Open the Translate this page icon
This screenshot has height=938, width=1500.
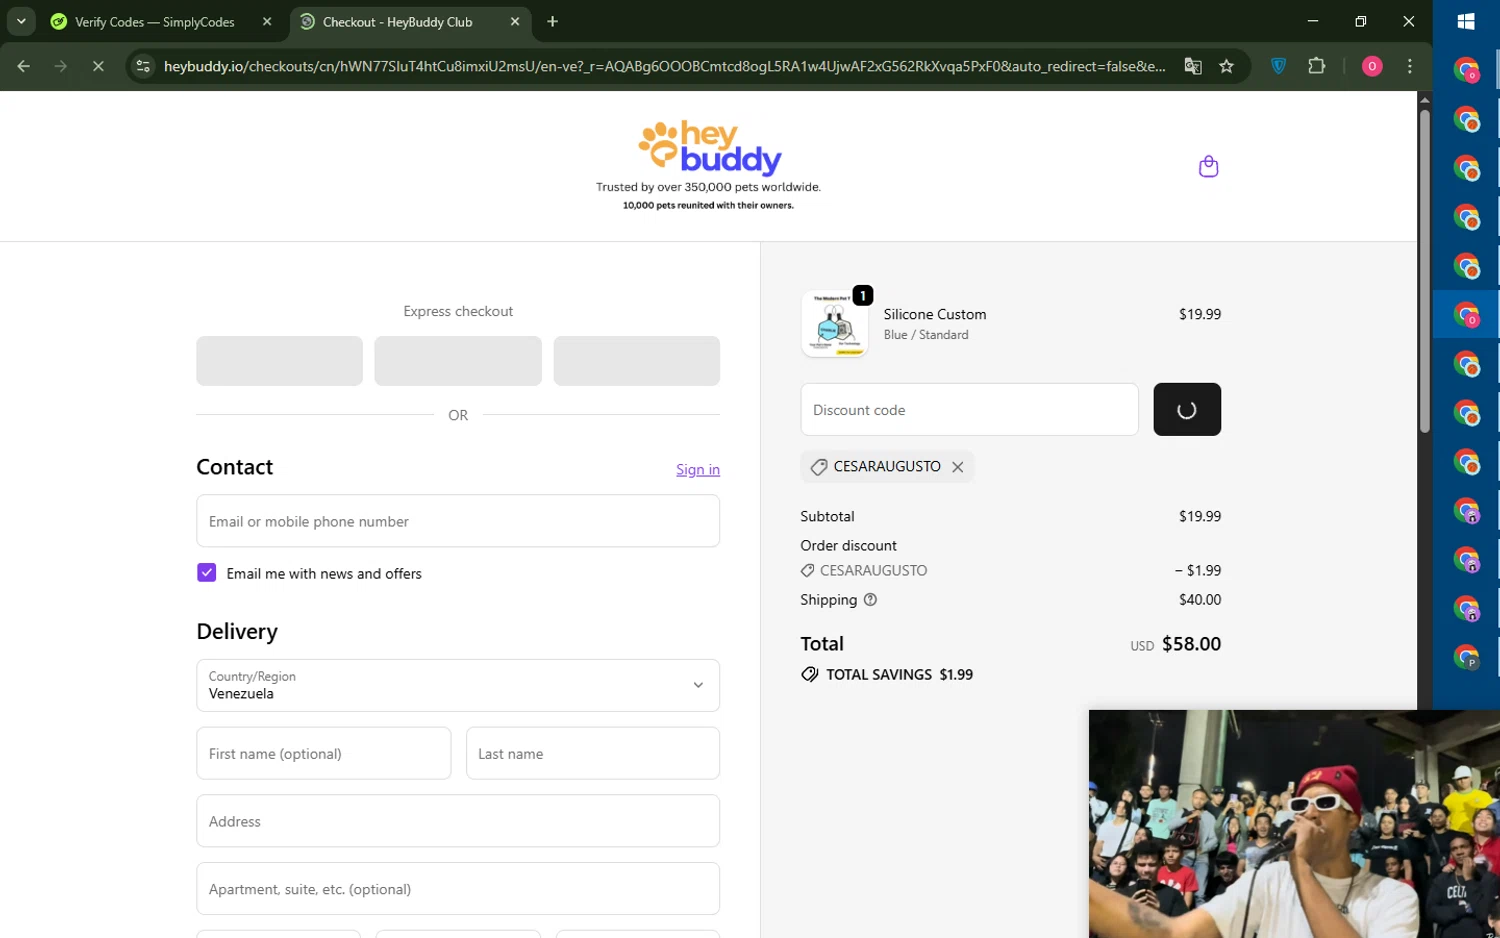[1193, 66]
